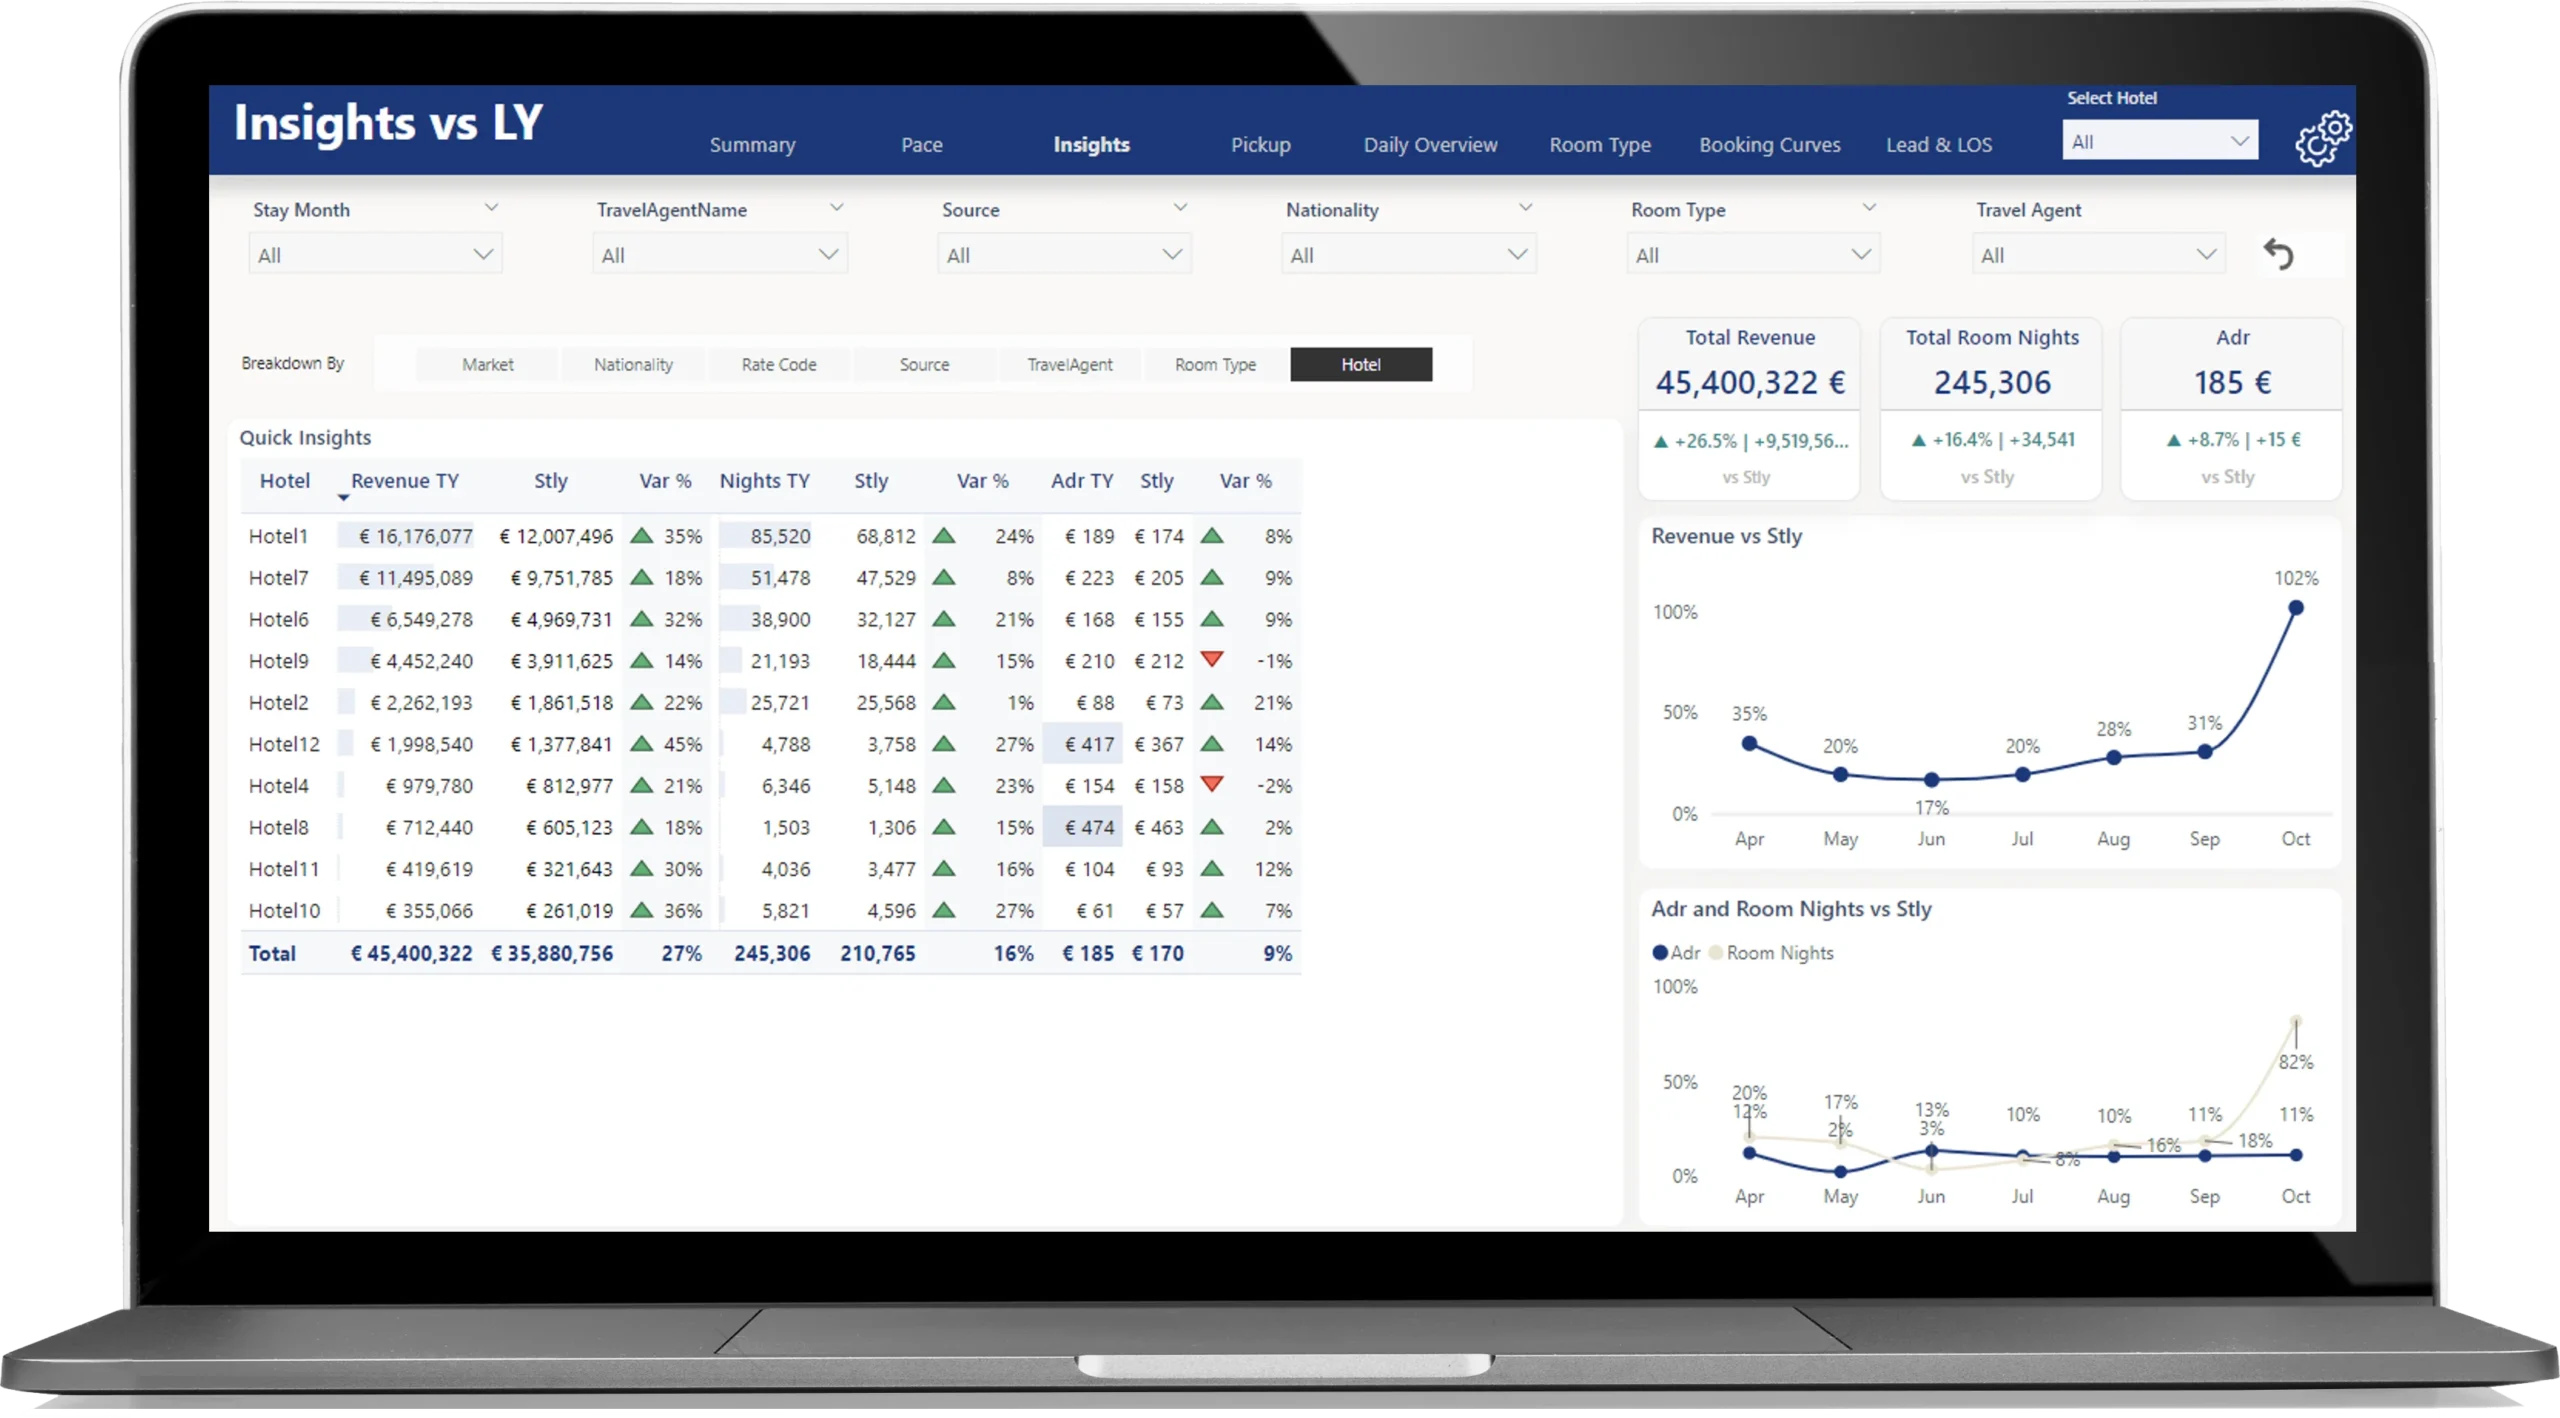Click the Adr legend marker

pos(1660,953)
